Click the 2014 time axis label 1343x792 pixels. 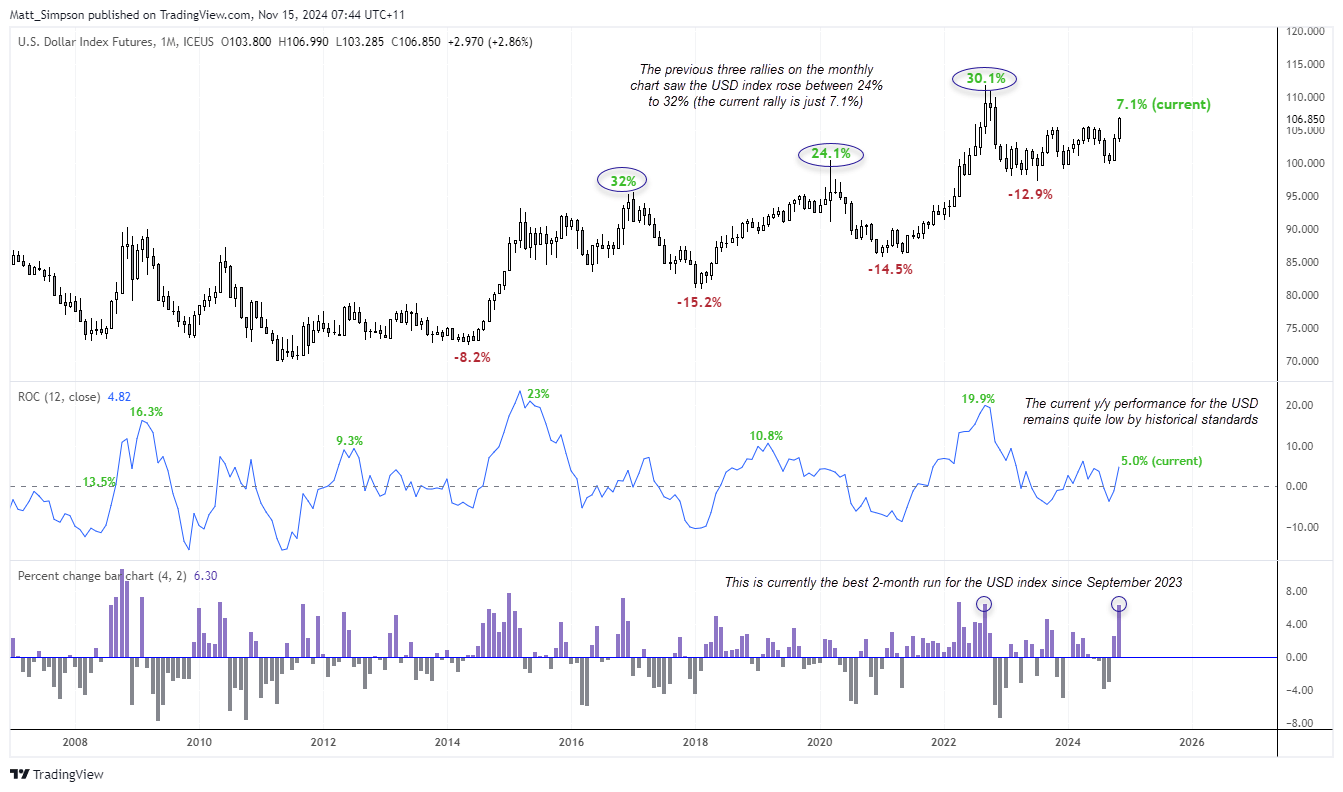[447, 743]
